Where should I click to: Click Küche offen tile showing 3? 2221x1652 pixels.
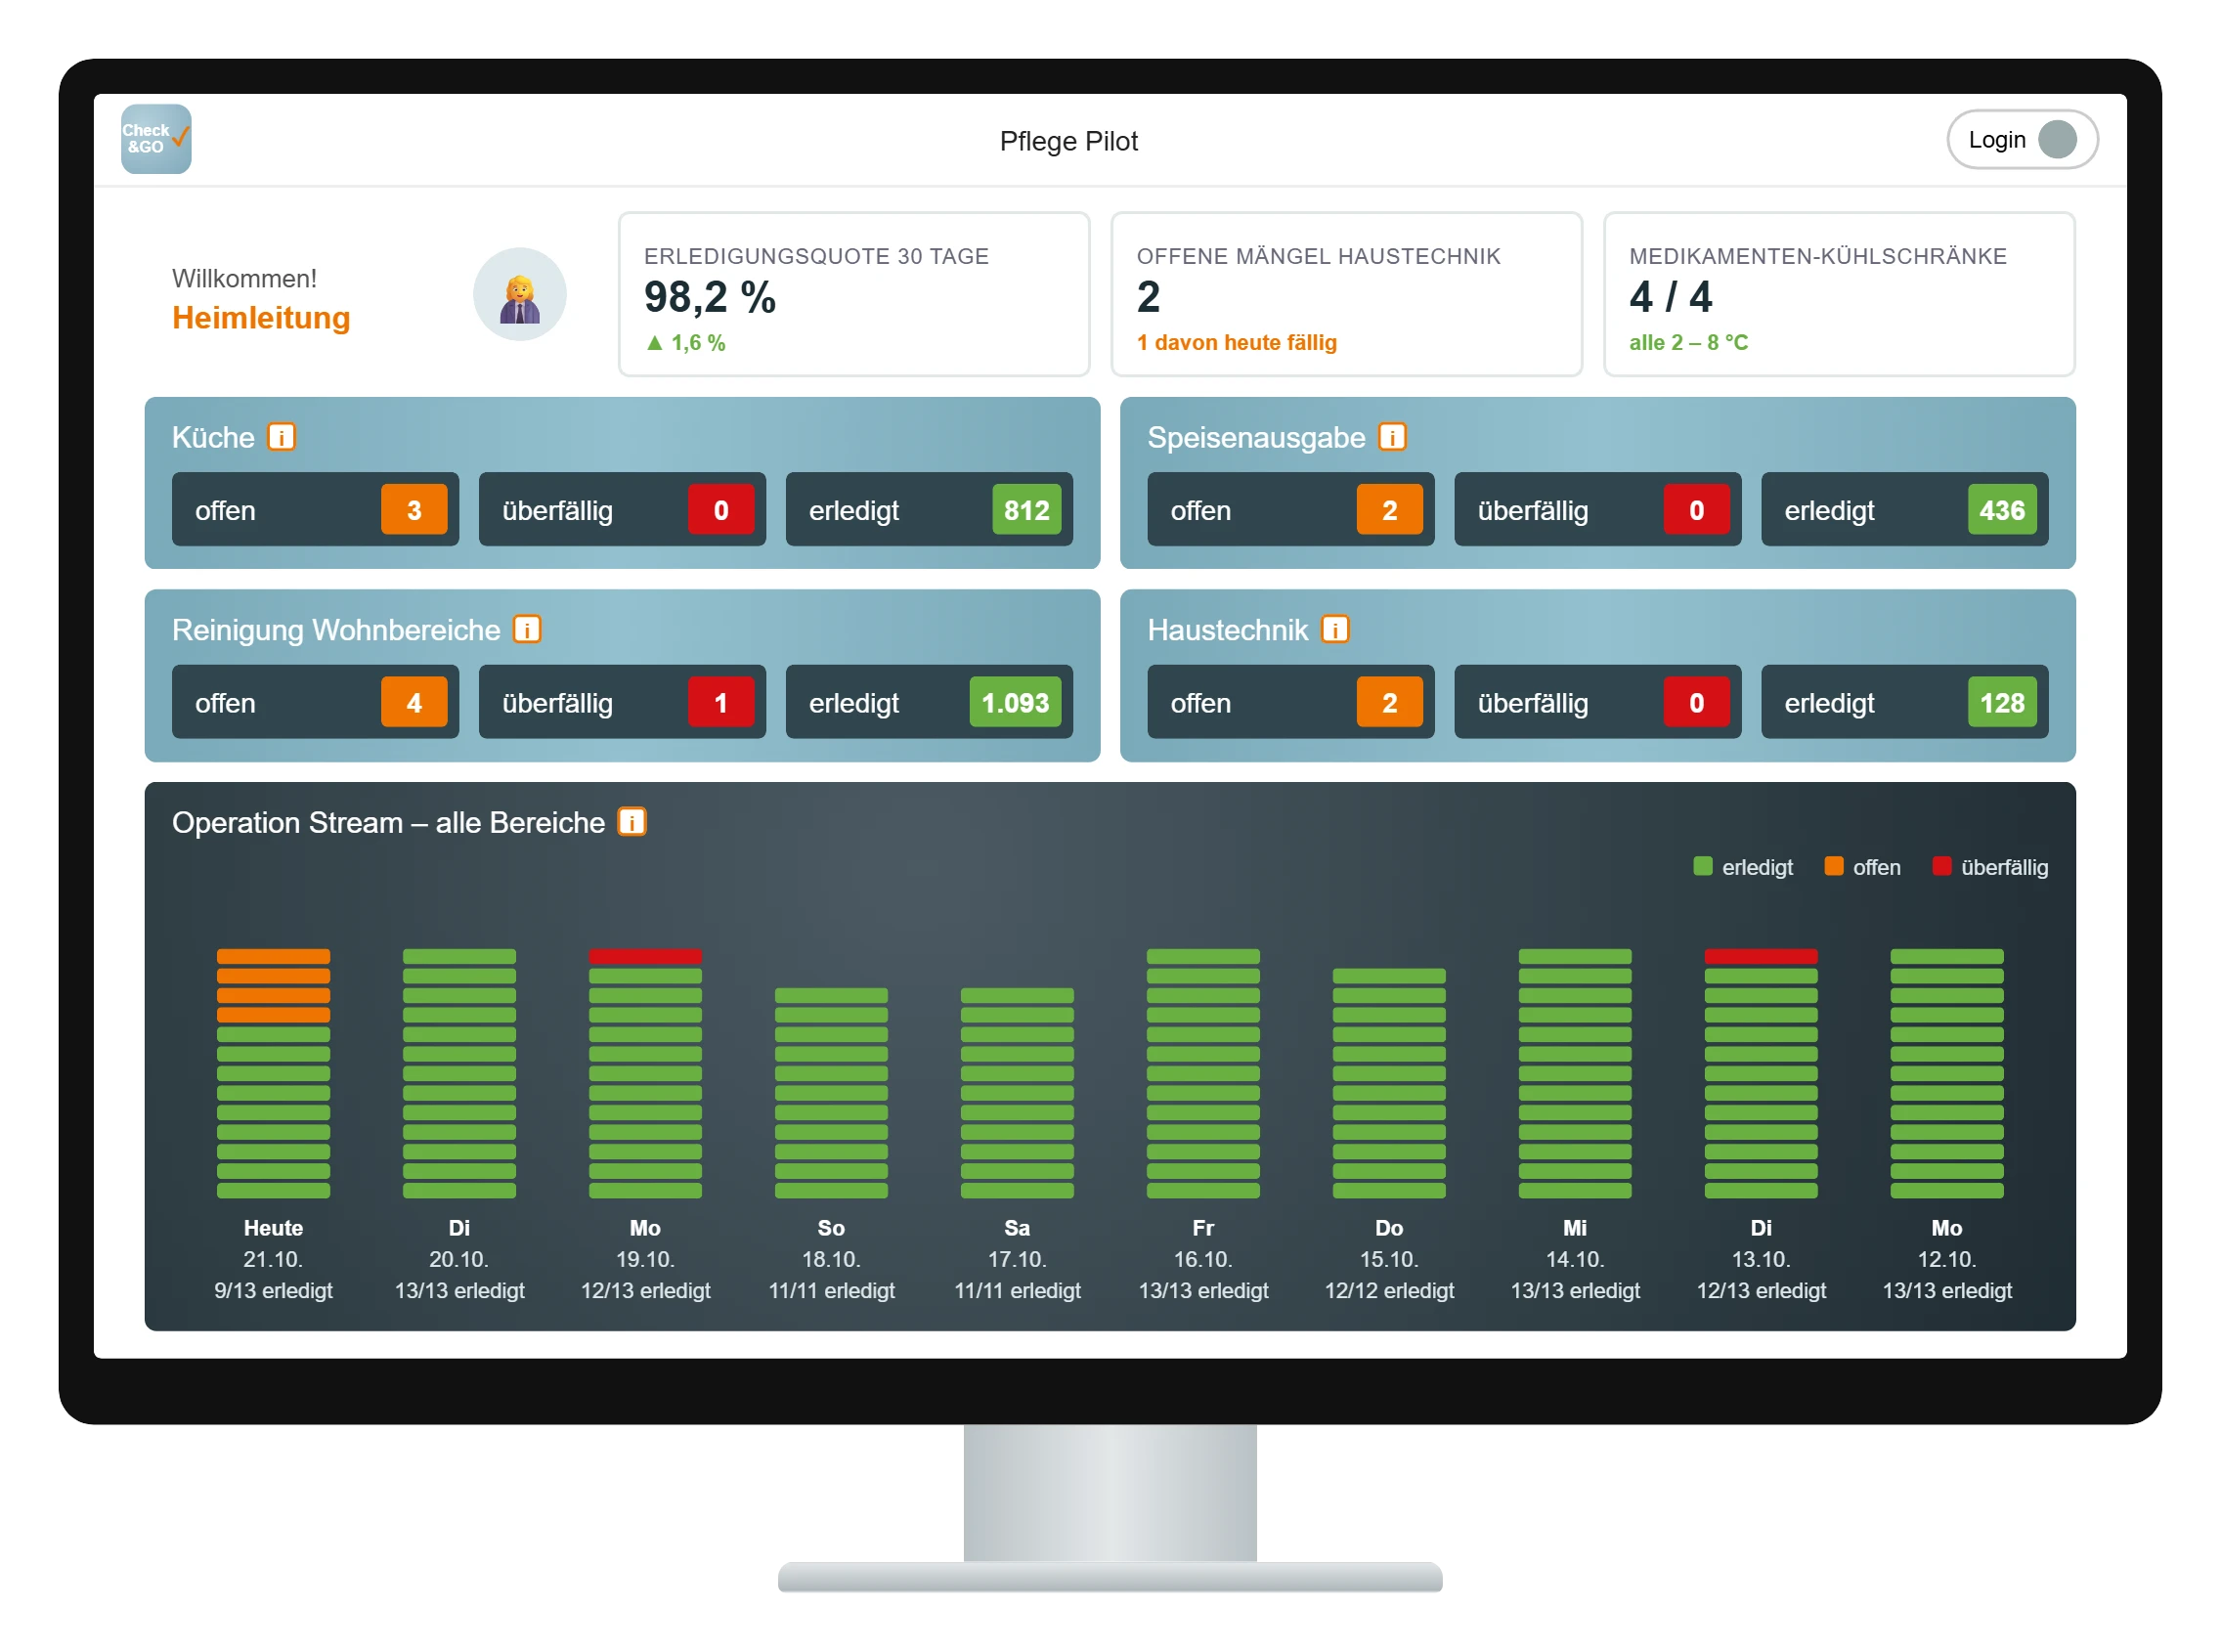315,510
